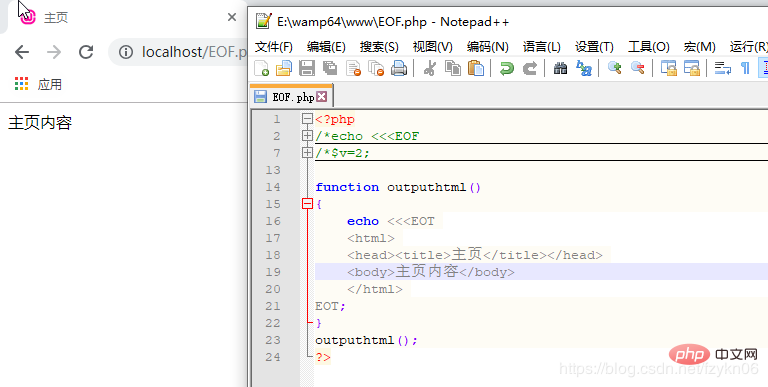
Task: Click the Notepad++ title bar app icon
Action: pos(264,22)
